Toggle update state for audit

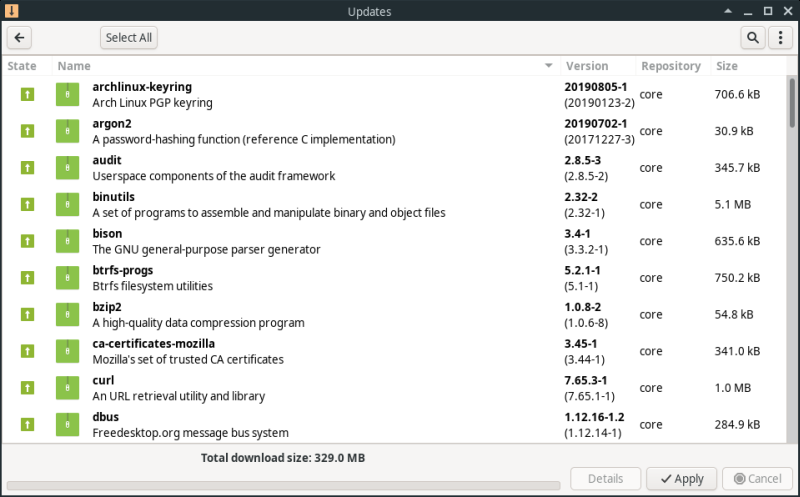point(27,167)
